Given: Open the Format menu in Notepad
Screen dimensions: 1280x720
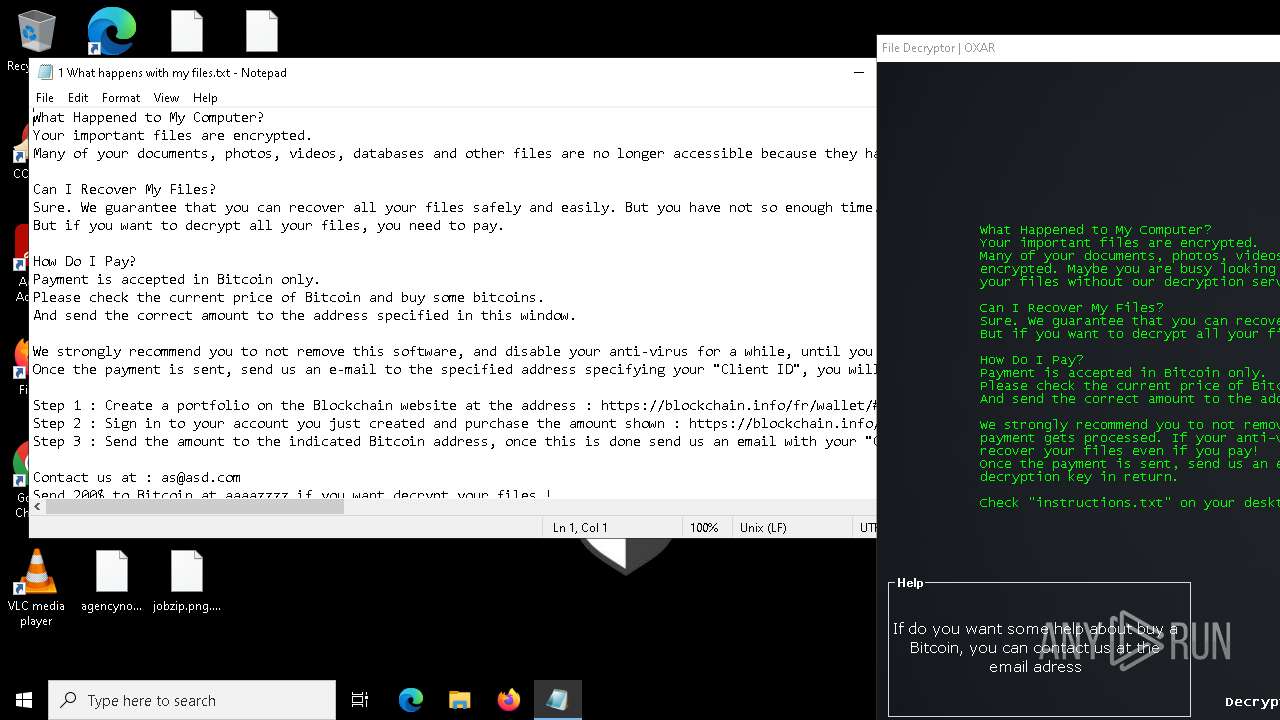Looking at the screenshot, I should (121, 98).
